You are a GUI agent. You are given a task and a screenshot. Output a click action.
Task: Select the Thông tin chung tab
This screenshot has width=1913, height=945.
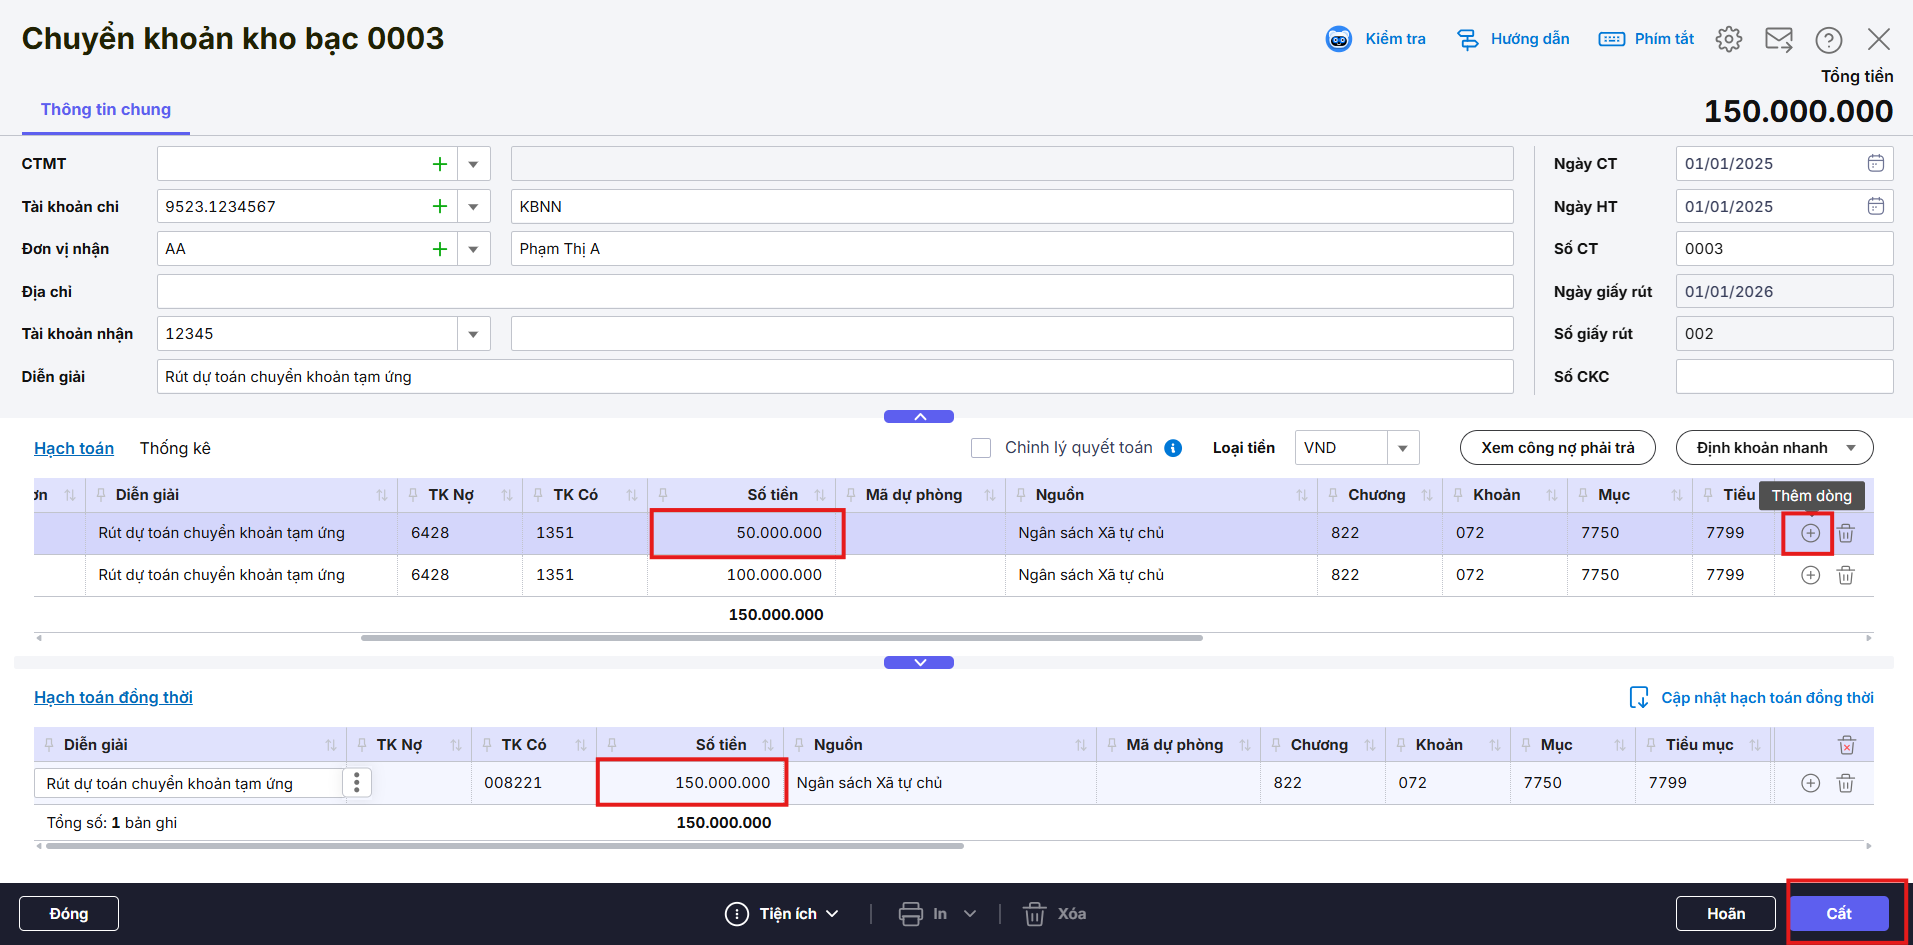105,109
